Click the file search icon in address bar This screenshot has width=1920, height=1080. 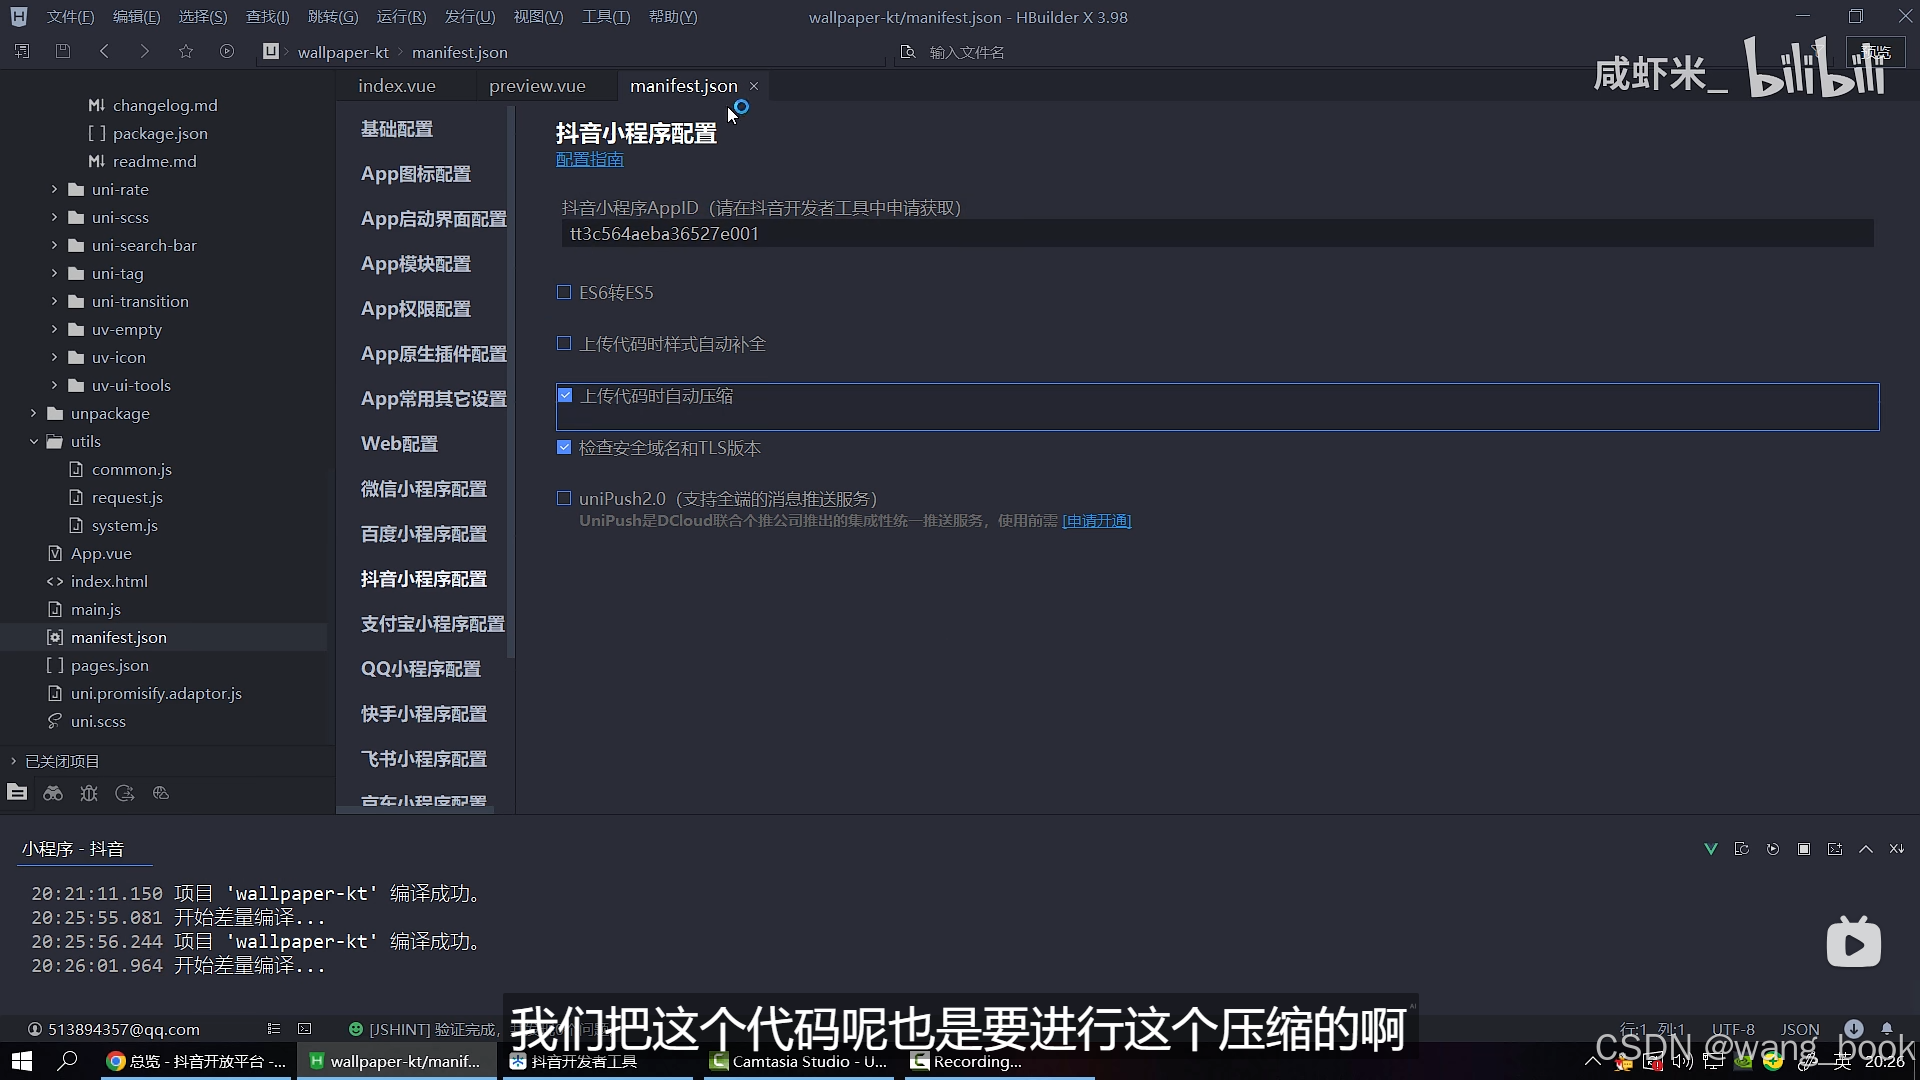tap(908, 52)
